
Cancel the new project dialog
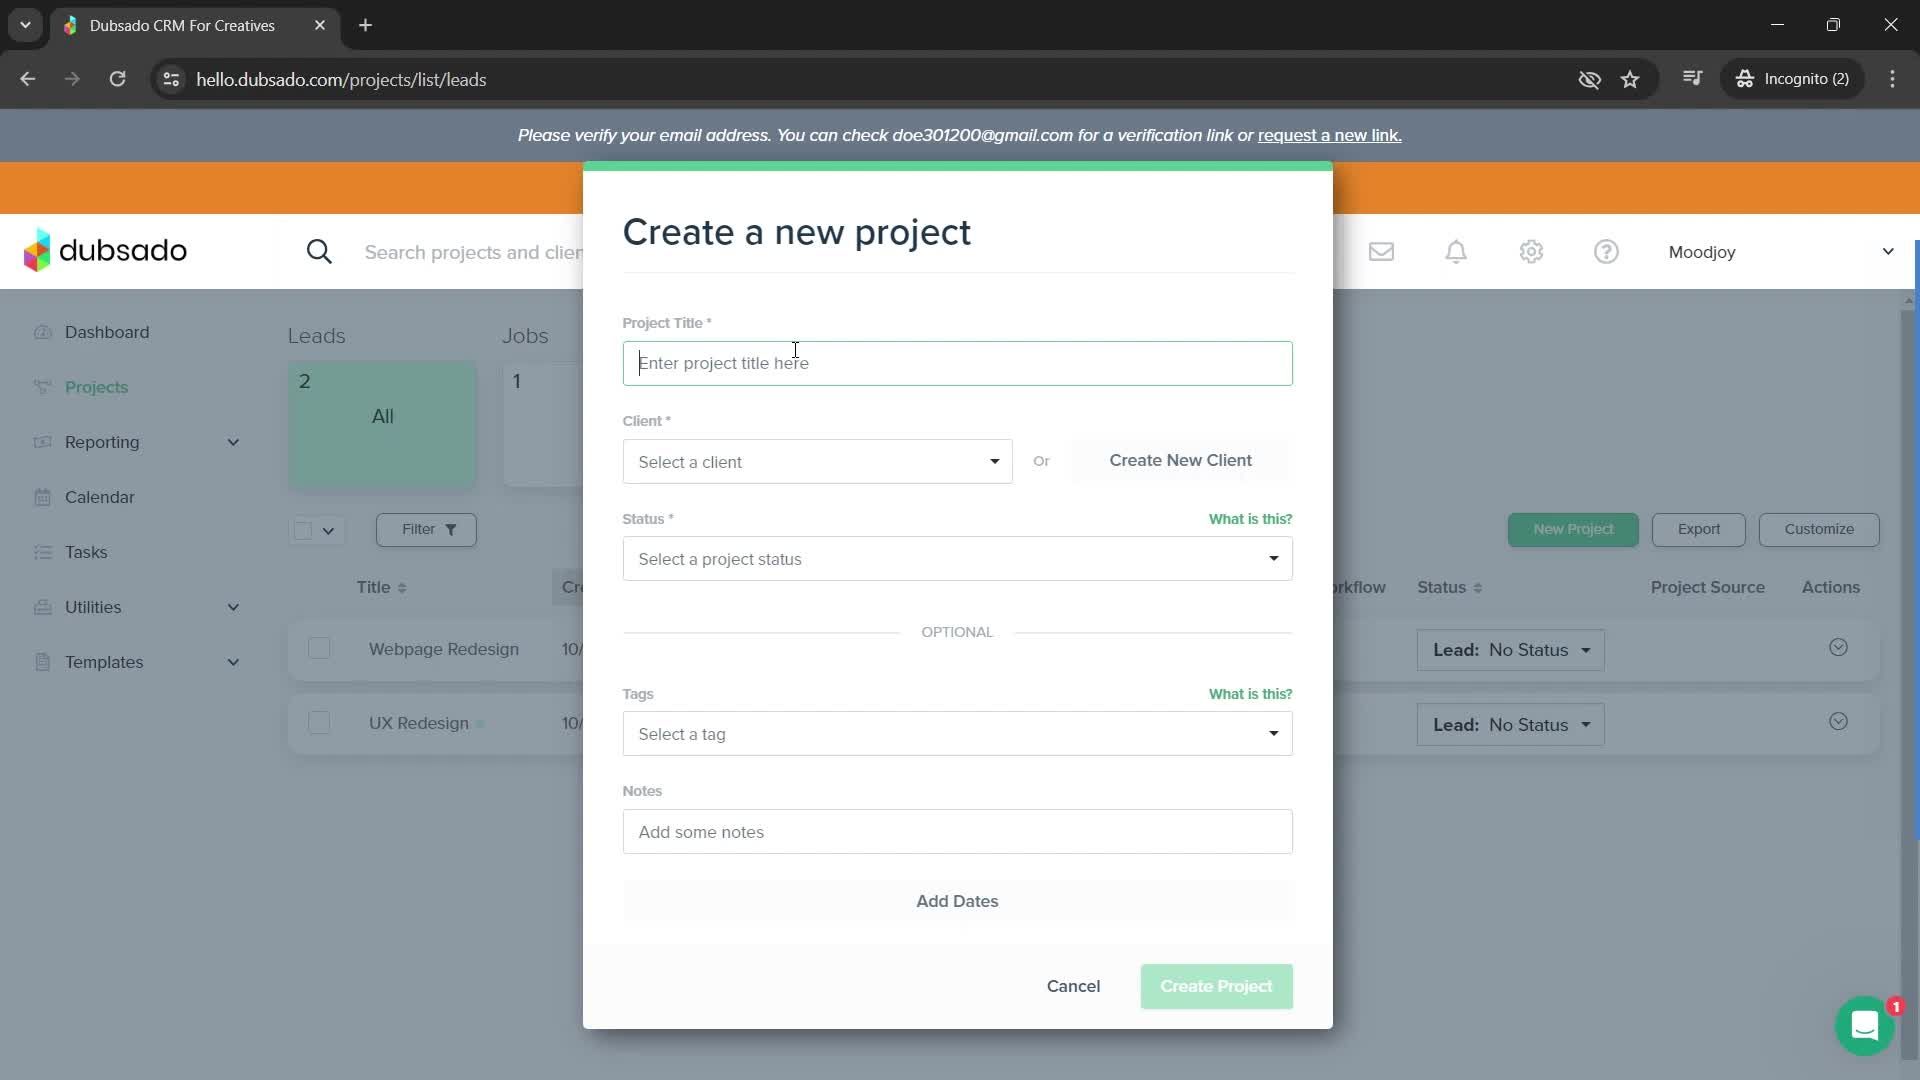(1073, 986)
